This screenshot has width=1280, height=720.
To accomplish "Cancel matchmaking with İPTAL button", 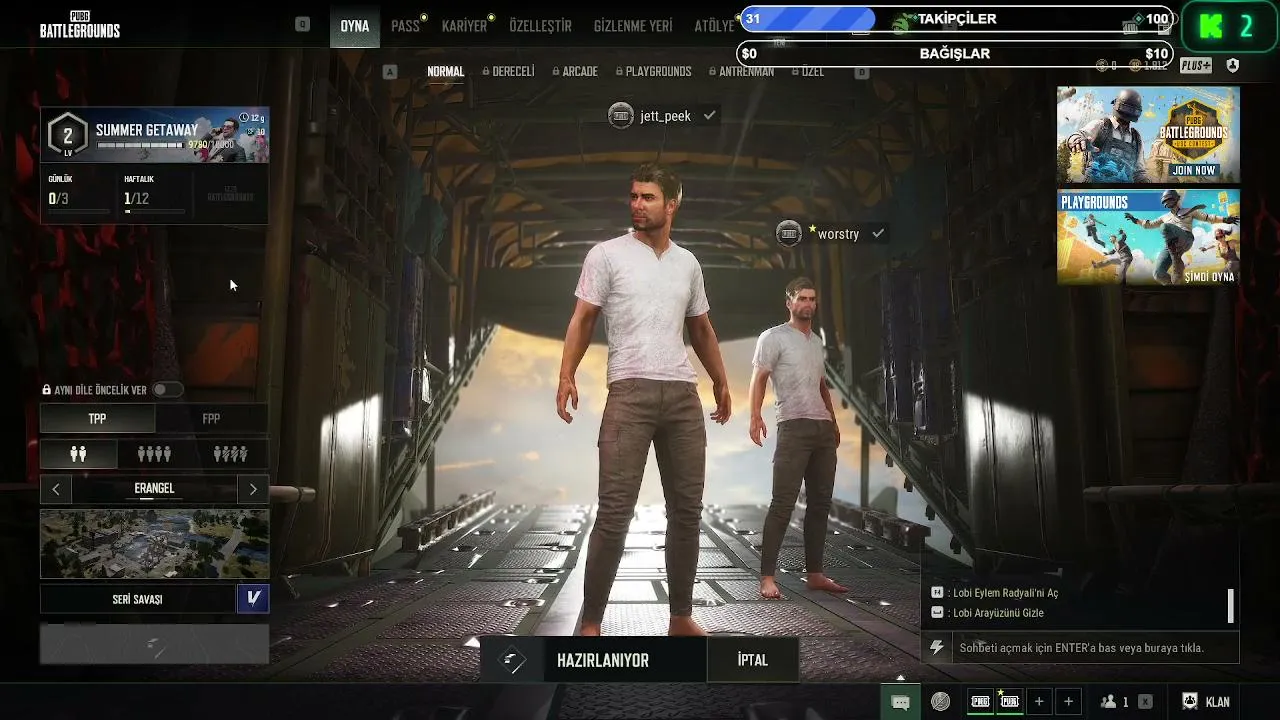I will pos(753,660).
